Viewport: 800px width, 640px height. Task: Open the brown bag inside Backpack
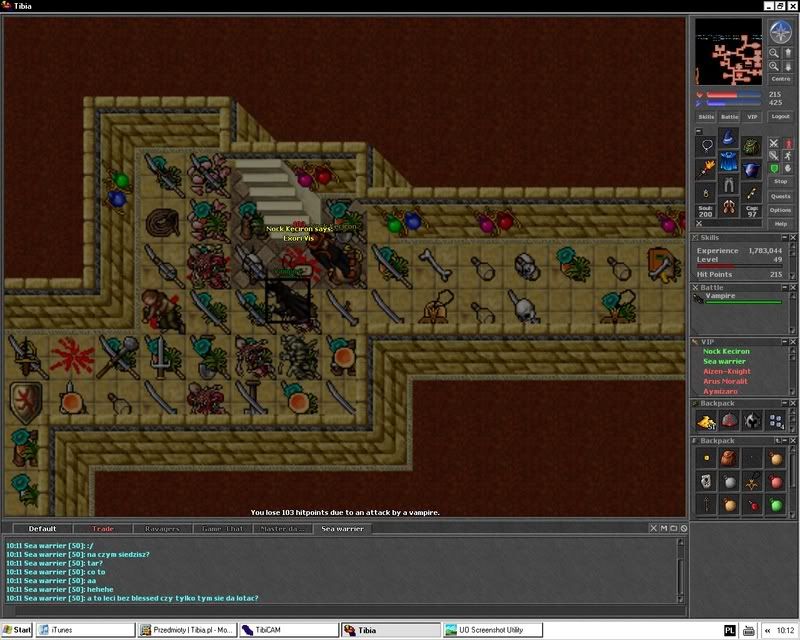[x=730, y=458]
